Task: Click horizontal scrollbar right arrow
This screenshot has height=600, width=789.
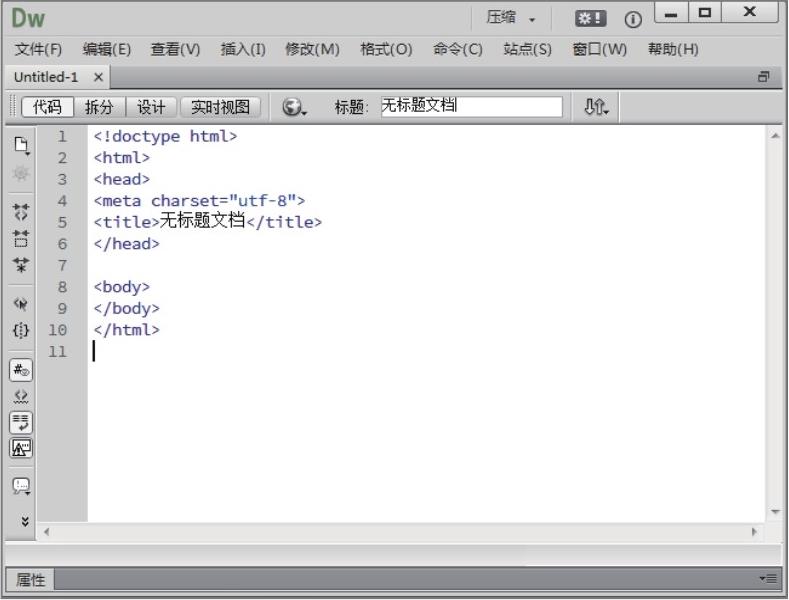Action: point(754,532)
